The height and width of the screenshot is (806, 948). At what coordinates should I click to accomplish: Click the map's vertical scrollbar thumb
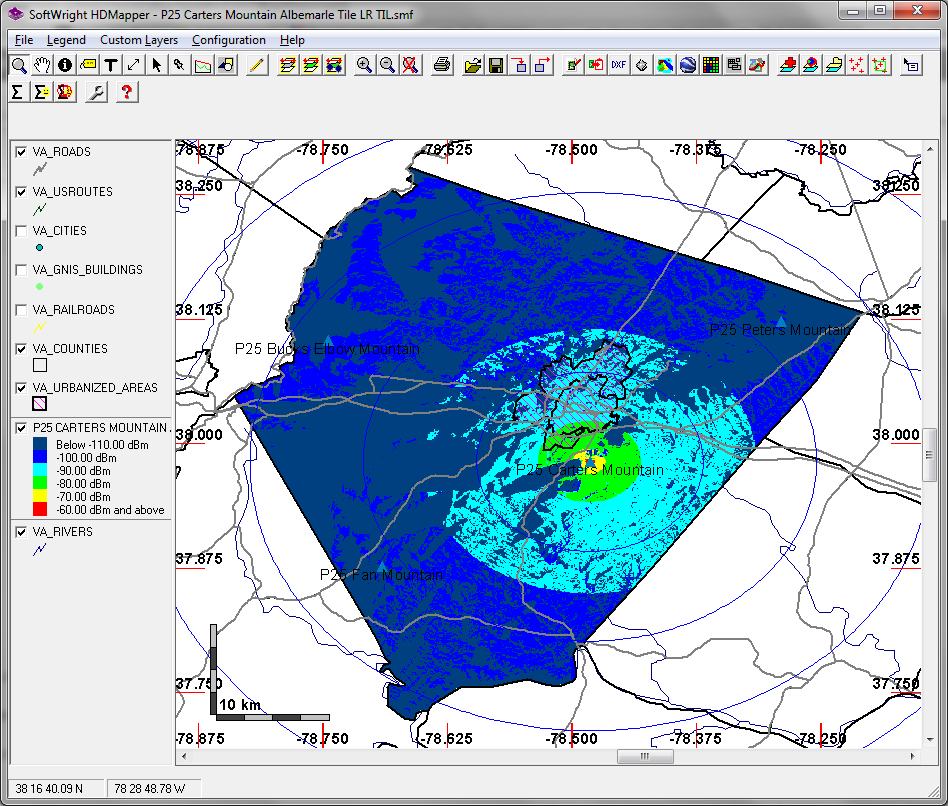tap(929, 455)
